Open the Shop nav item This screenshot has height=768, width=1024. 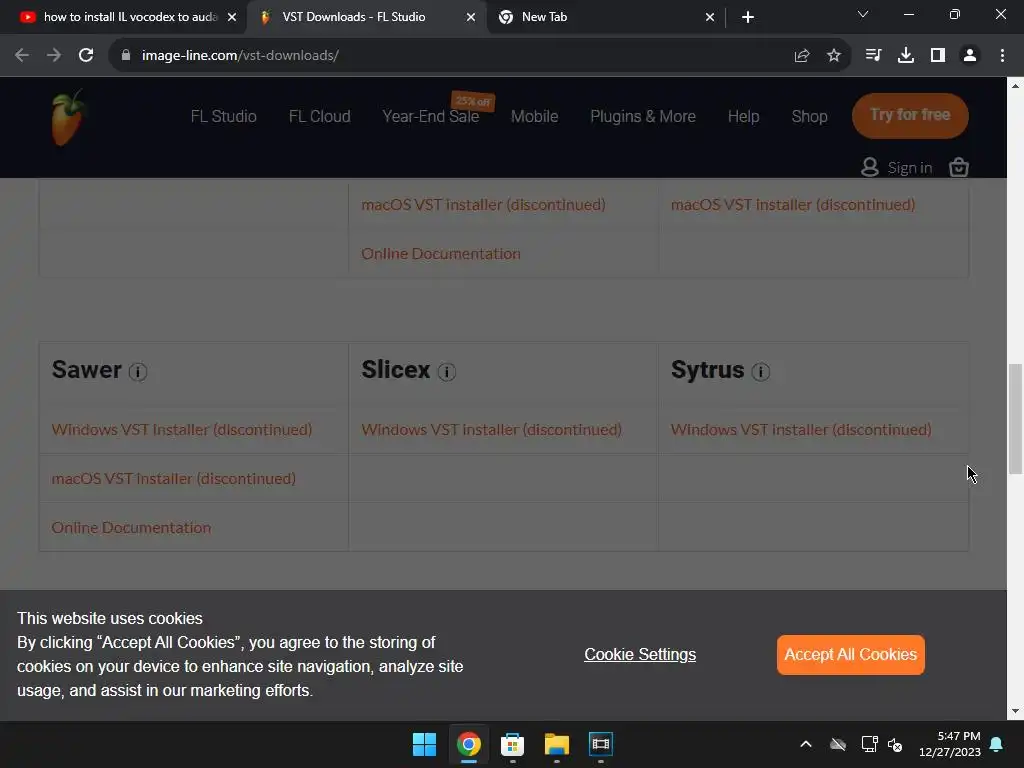pos(809,116)
